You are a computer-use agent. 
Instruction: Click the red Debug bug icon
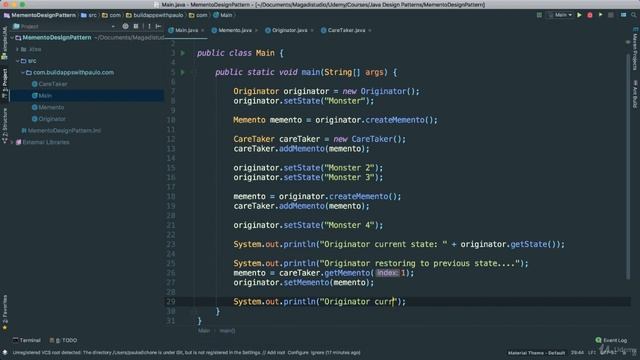coord(590,15)
